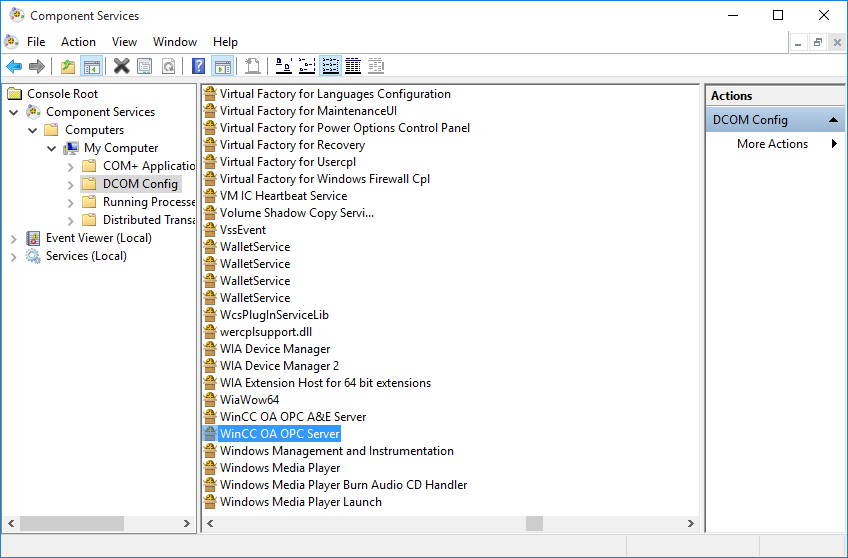Toggle Show/Hide Console Tree button
848x558 pixels.
click(x=91, y=66)
